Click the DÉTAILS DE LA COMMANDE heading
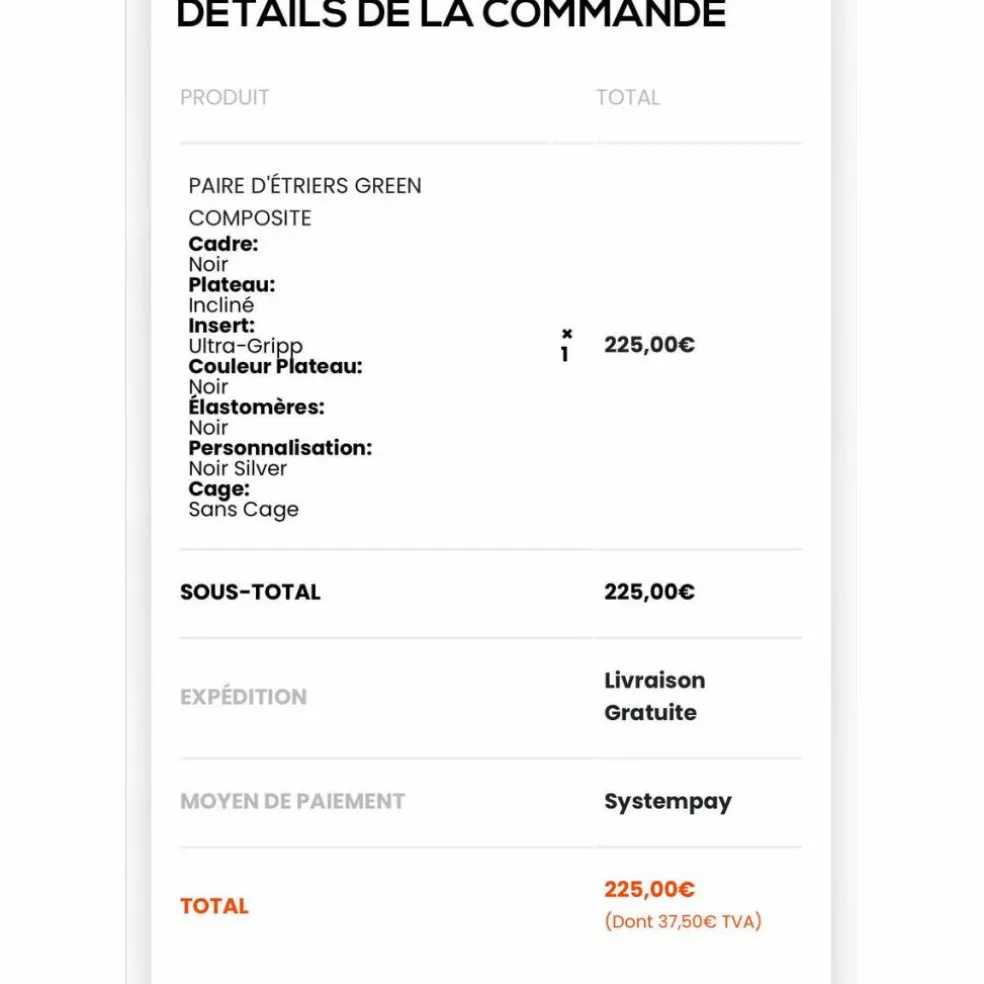The image size is (984, 984). (451, 14)
